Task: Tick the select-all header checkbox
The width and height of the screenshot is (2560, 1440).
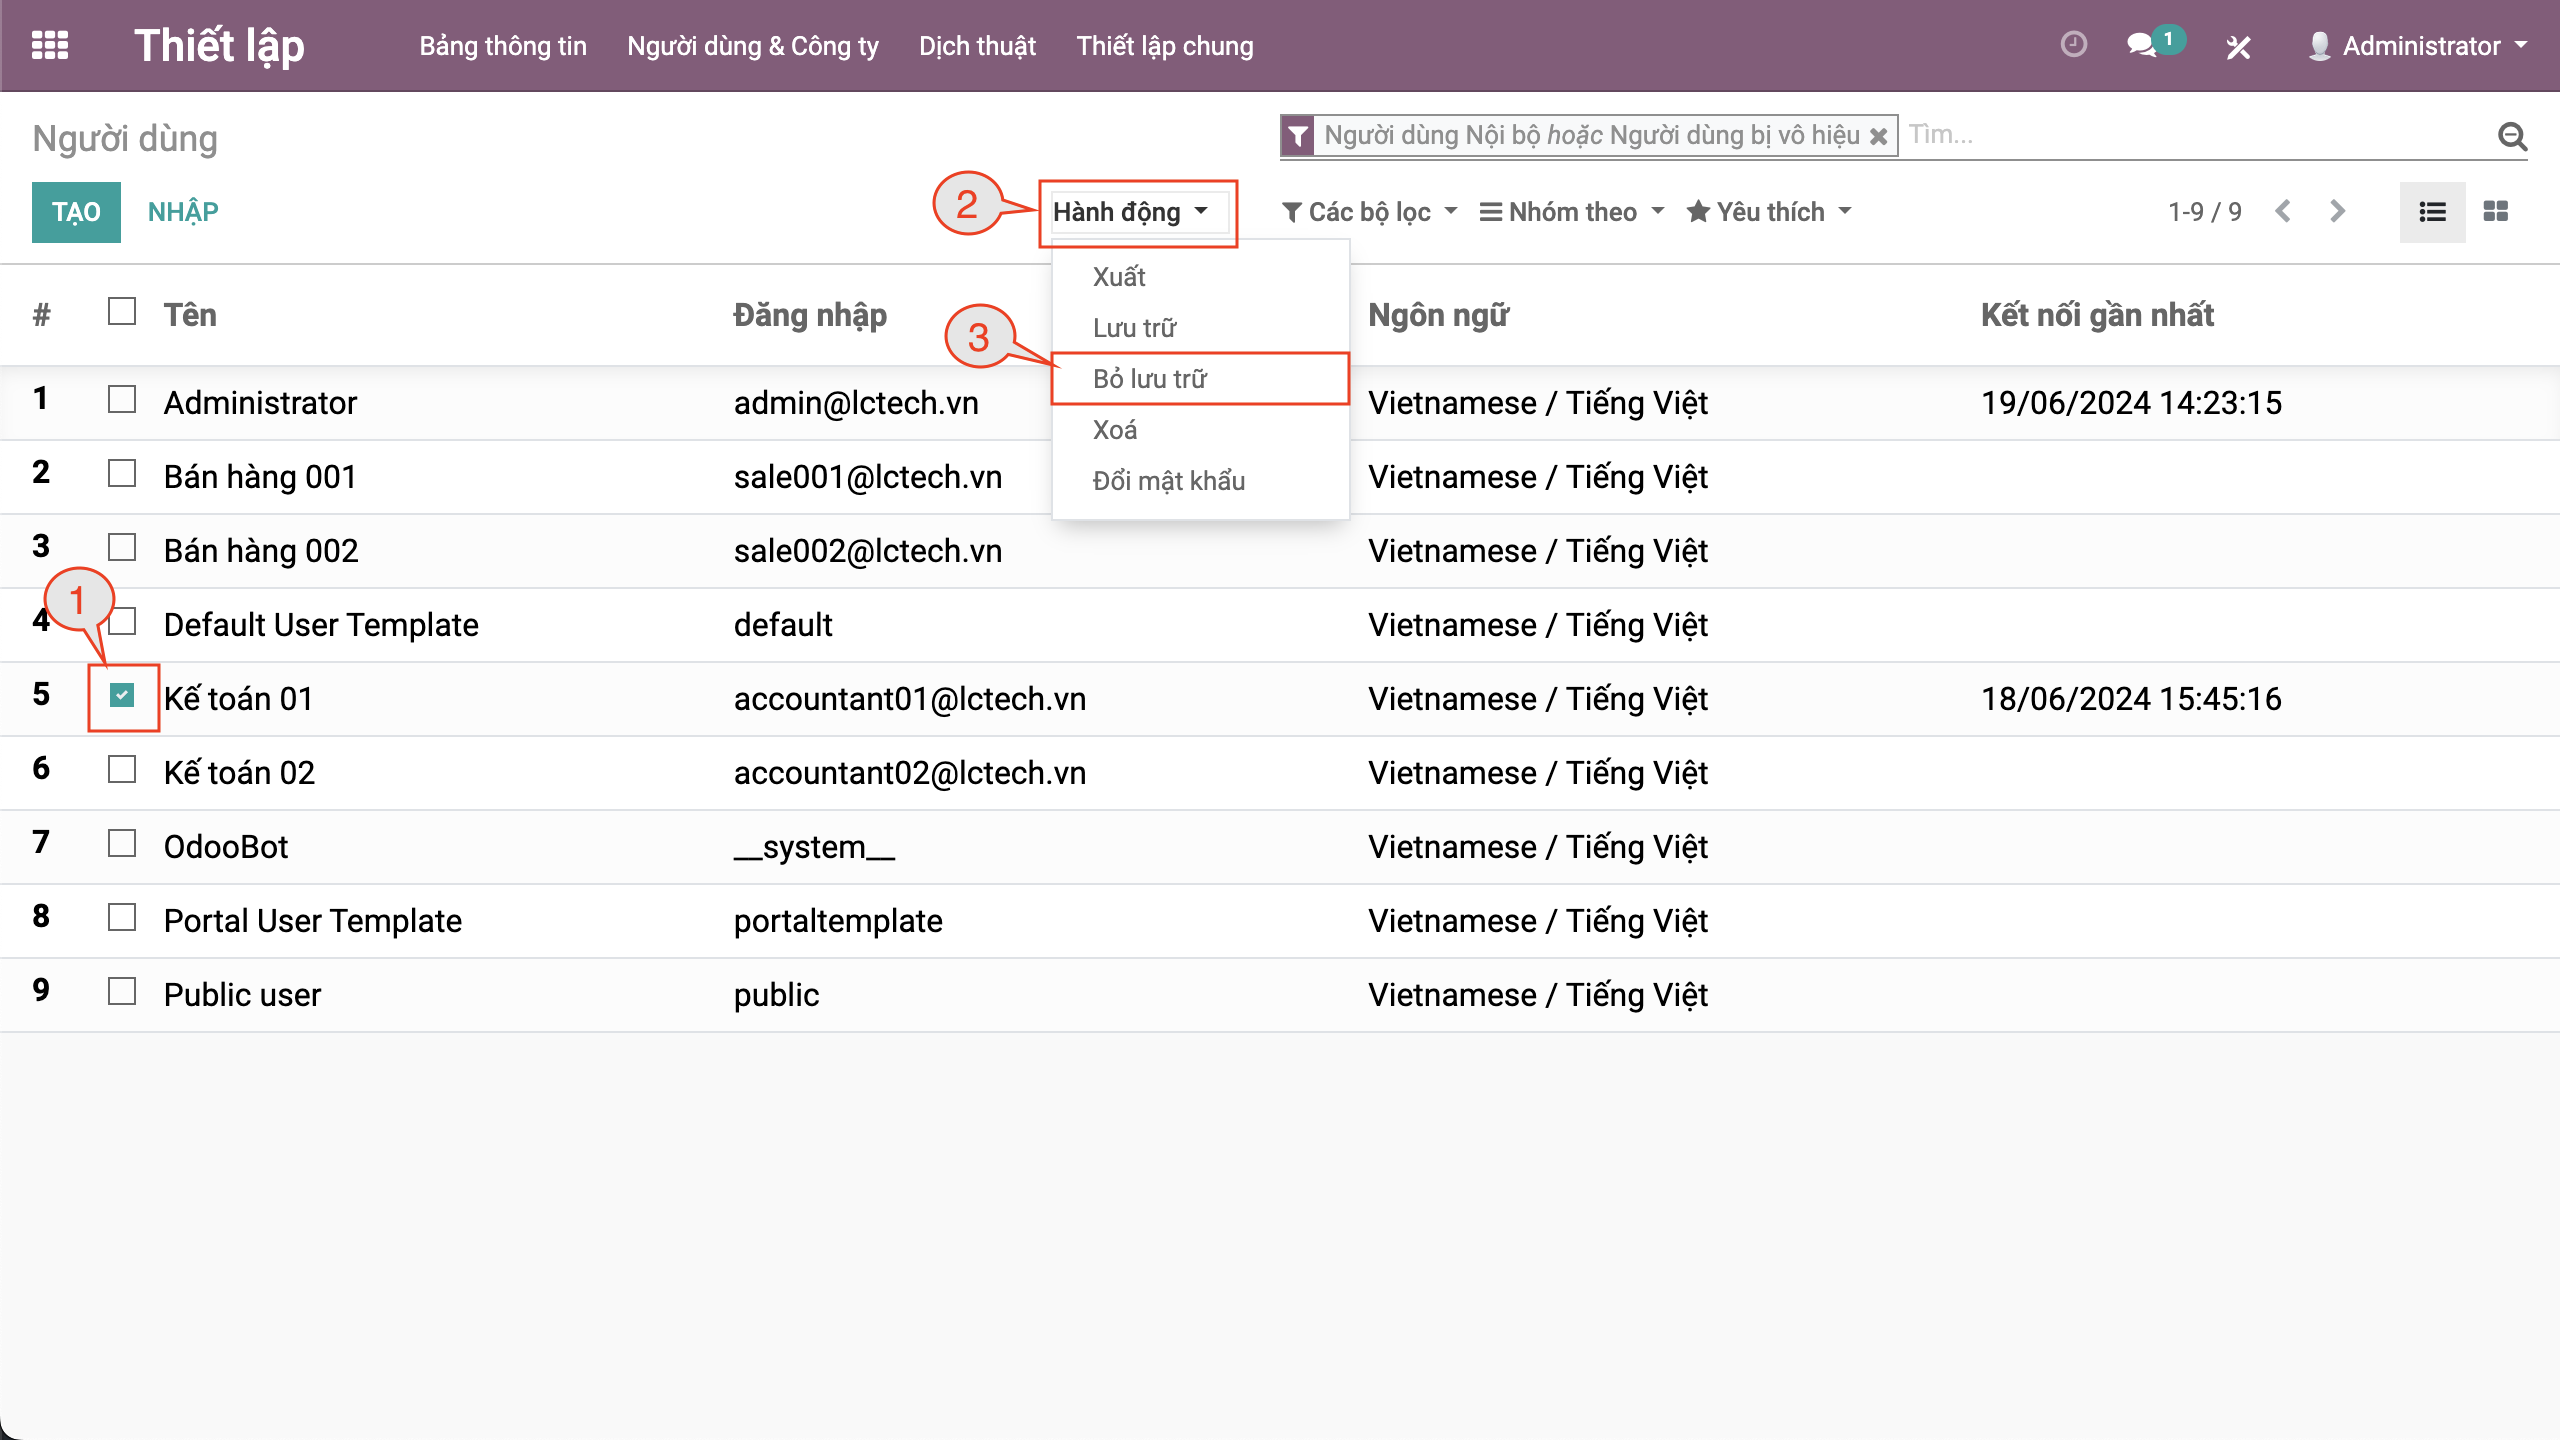Action: 122,312
